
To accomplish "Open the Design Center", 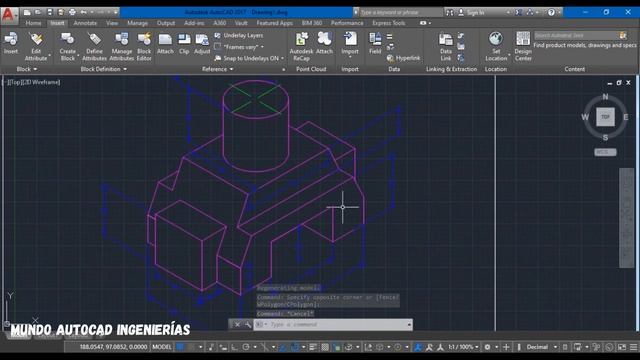I will point(523,47).
